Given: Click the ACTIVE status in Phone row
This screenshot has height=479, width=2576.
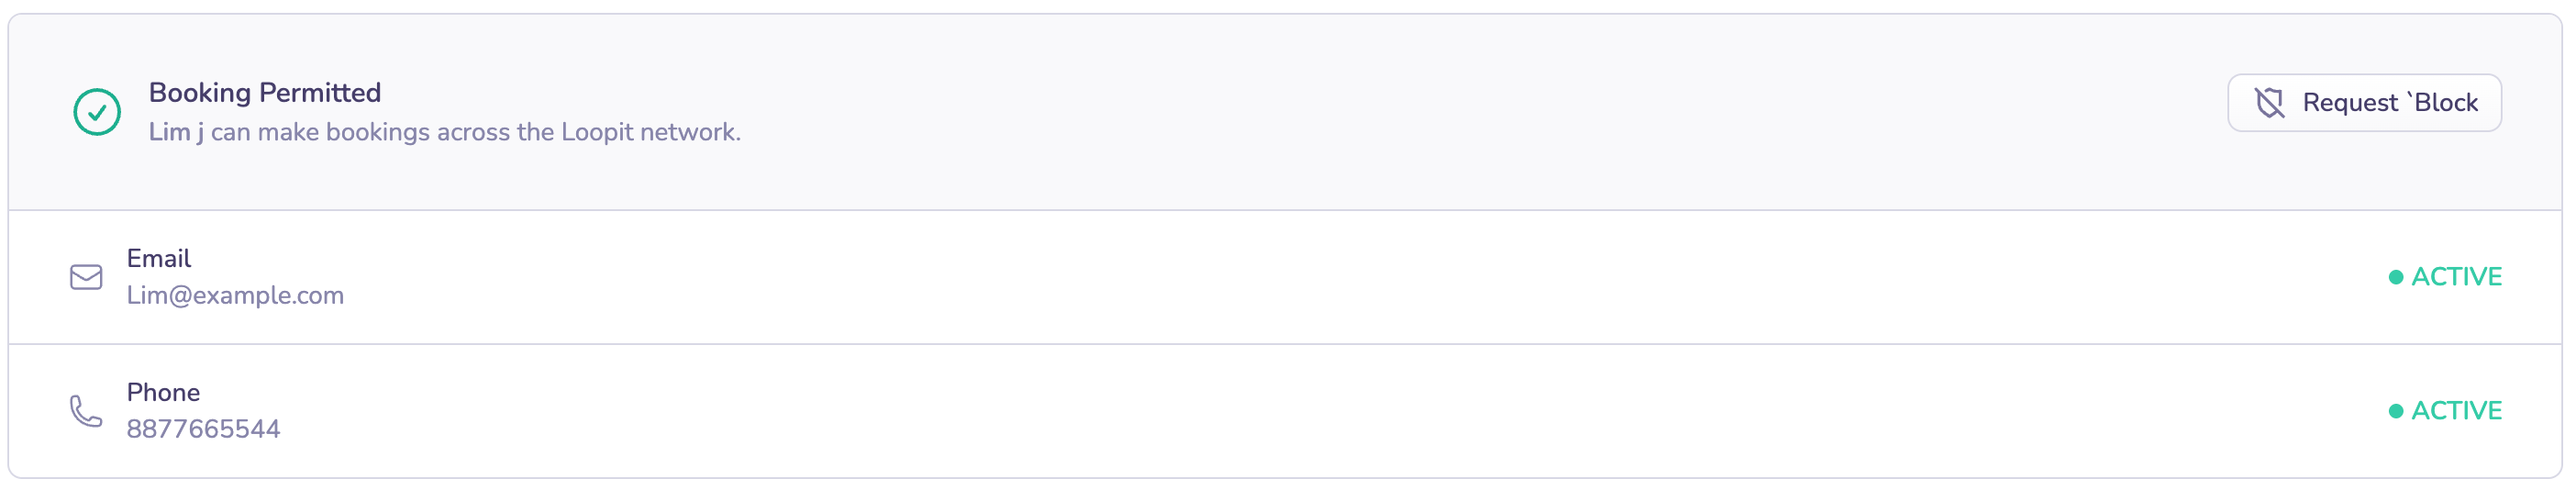Looking at the screenshot, I should [2455, 411].
